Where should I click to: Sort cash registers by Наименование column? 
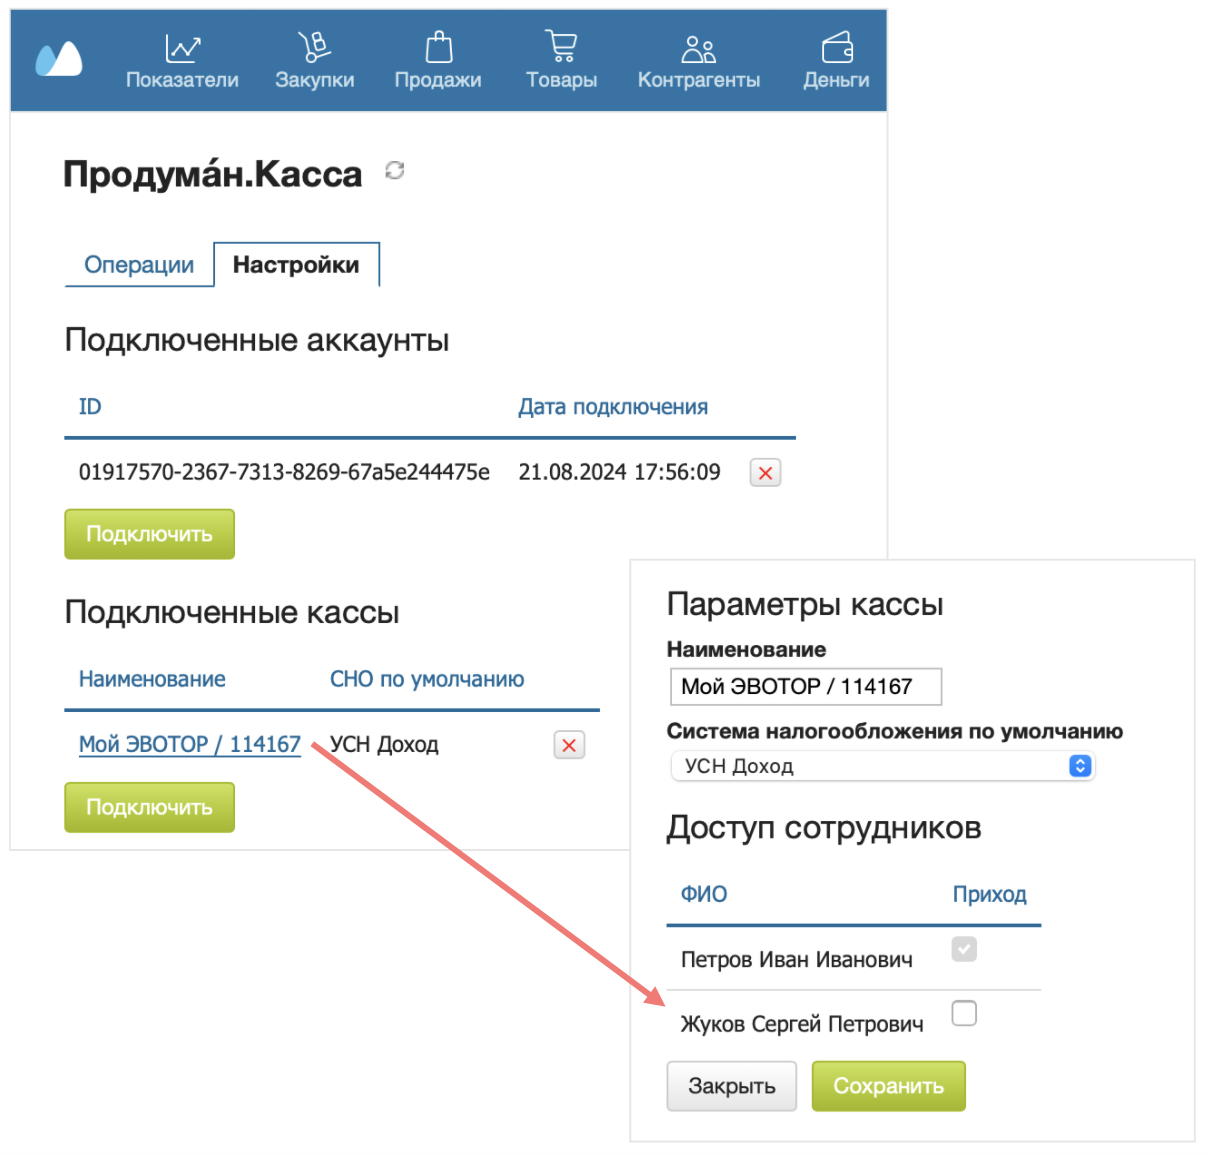tap(152, 679)
